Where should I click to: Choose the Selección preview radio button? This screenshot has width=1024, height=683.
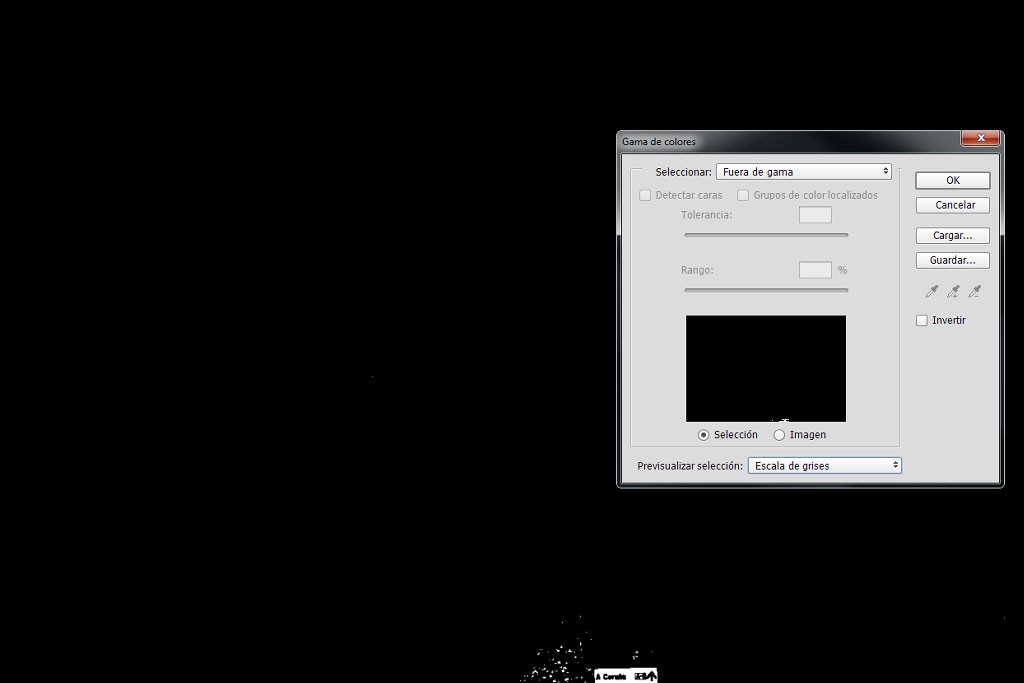[703, 435]
